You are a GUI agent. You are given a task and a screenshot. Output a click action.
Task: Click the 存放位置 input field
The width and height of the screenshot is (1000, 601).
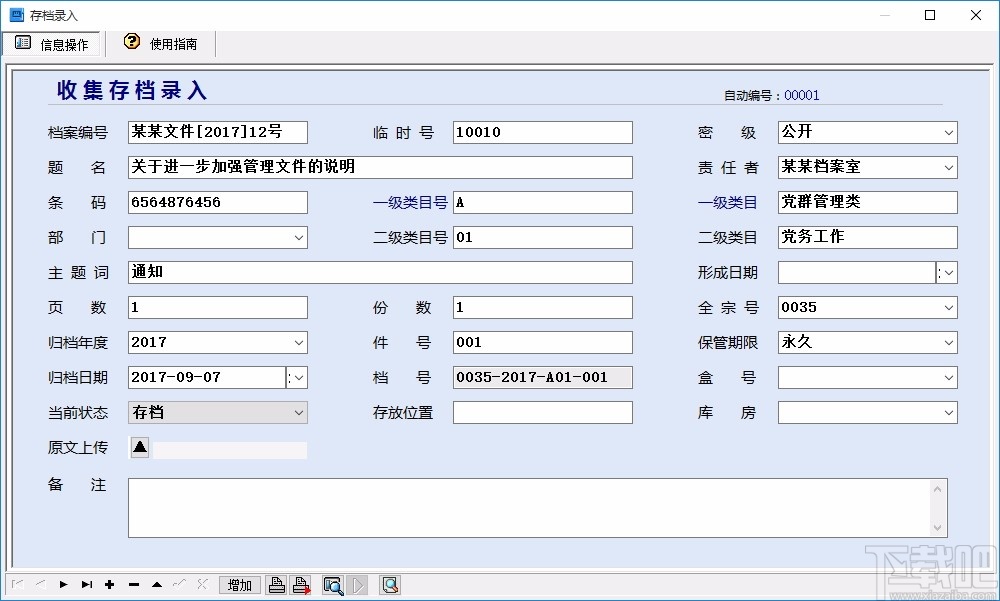(x=543, y=413)
